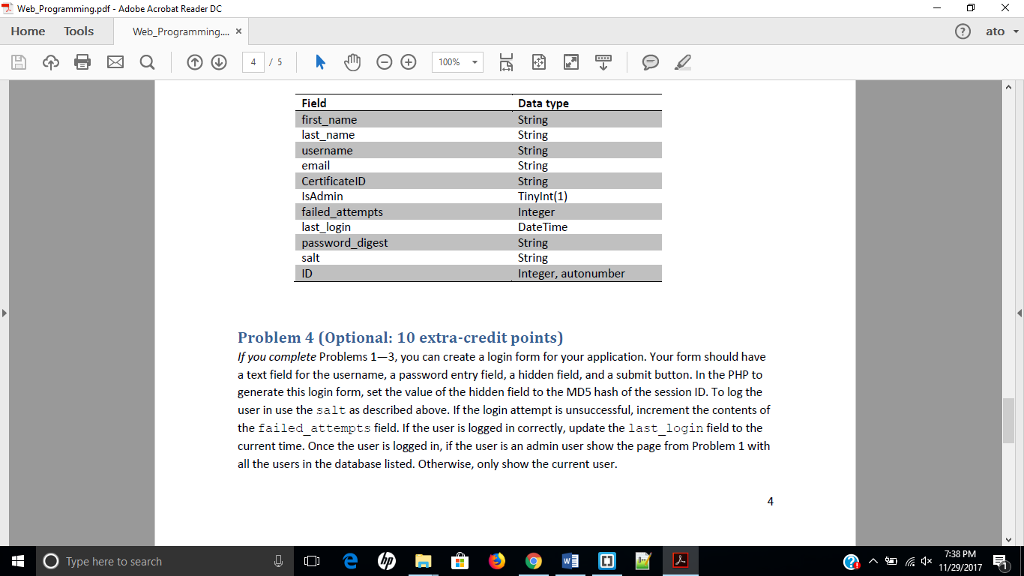Viewport: 1024px width, 576px height.
Task: Open the Help question mark icon
Action: [963, 31]
